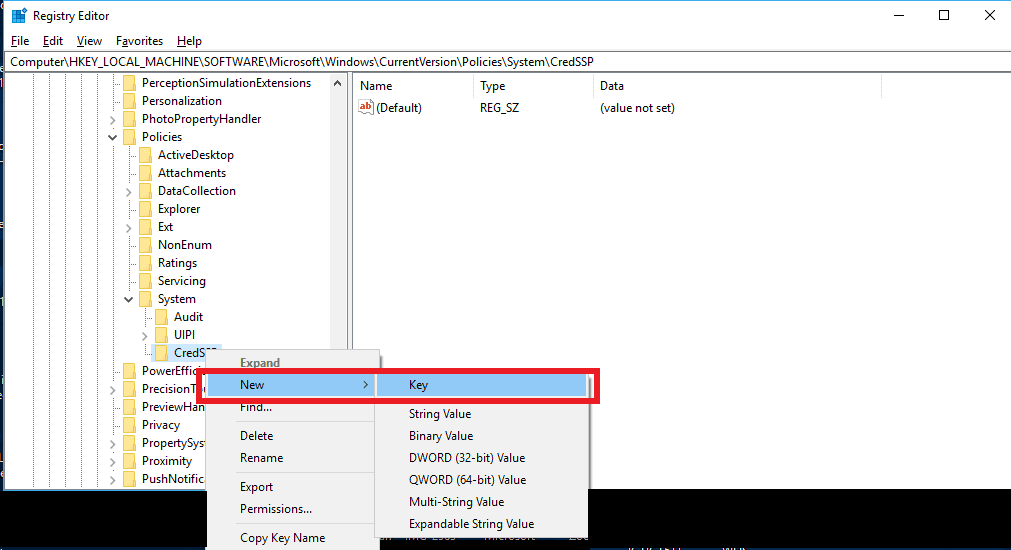1011x550 pixels.
Task: Choose New in the context menu
Action: (x=291, y=385)
